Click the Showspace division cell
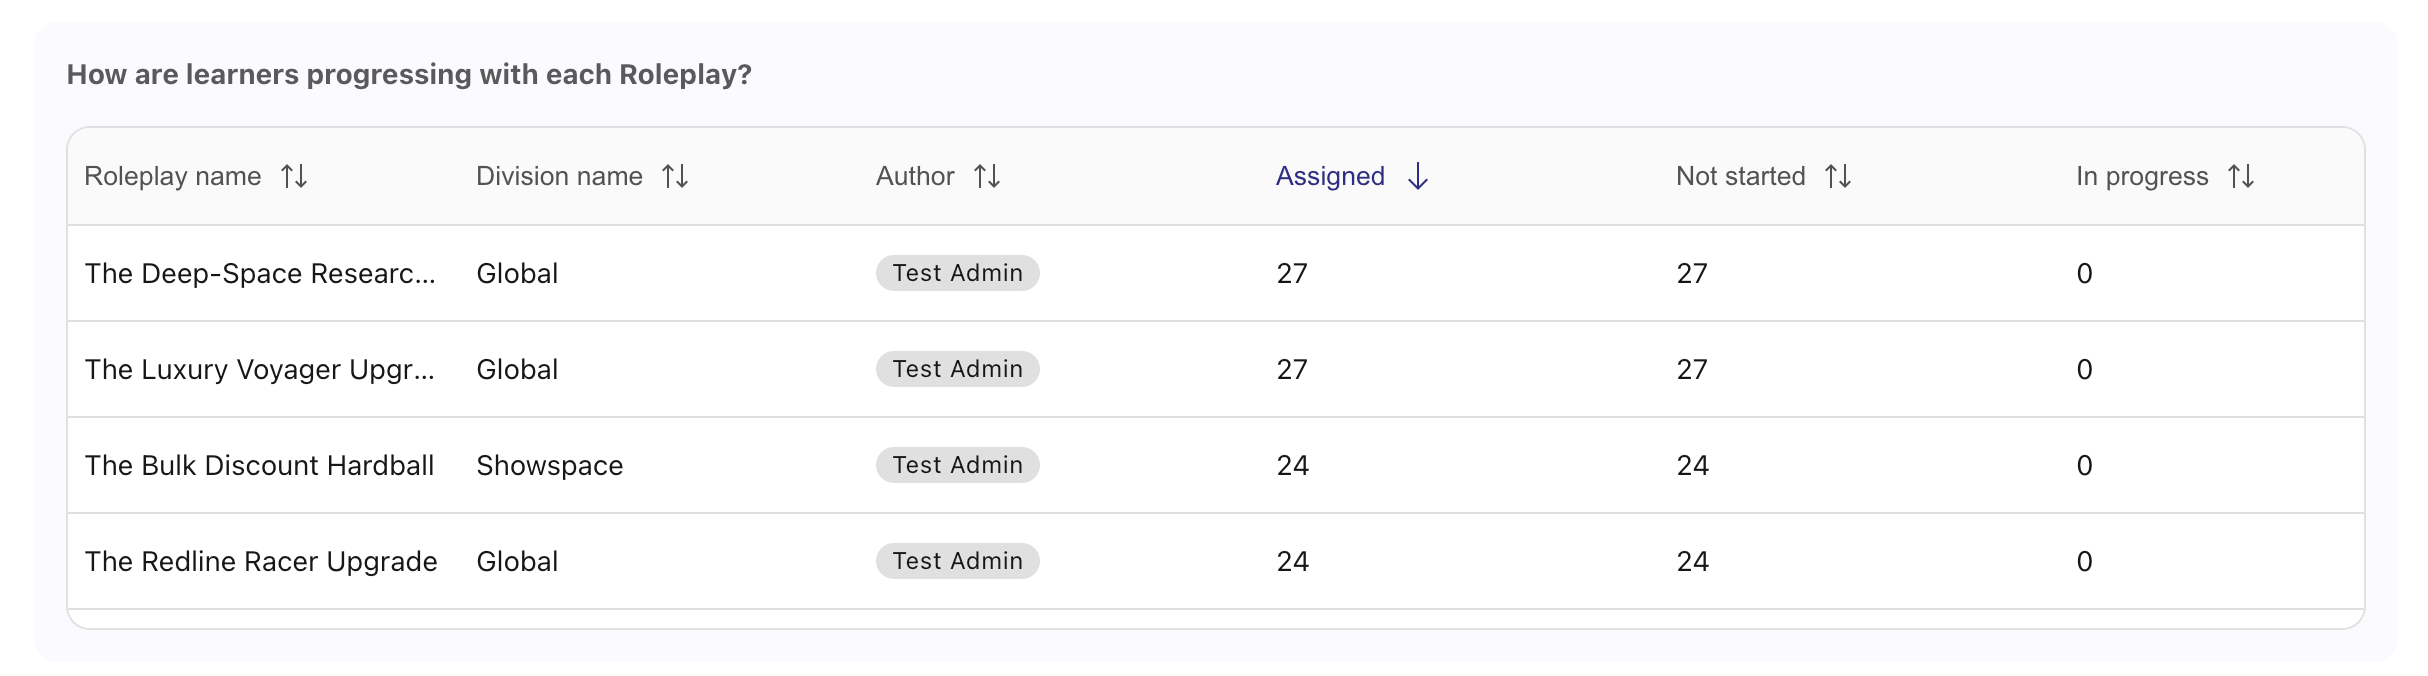2428x676 pixels. click(550, 466)
